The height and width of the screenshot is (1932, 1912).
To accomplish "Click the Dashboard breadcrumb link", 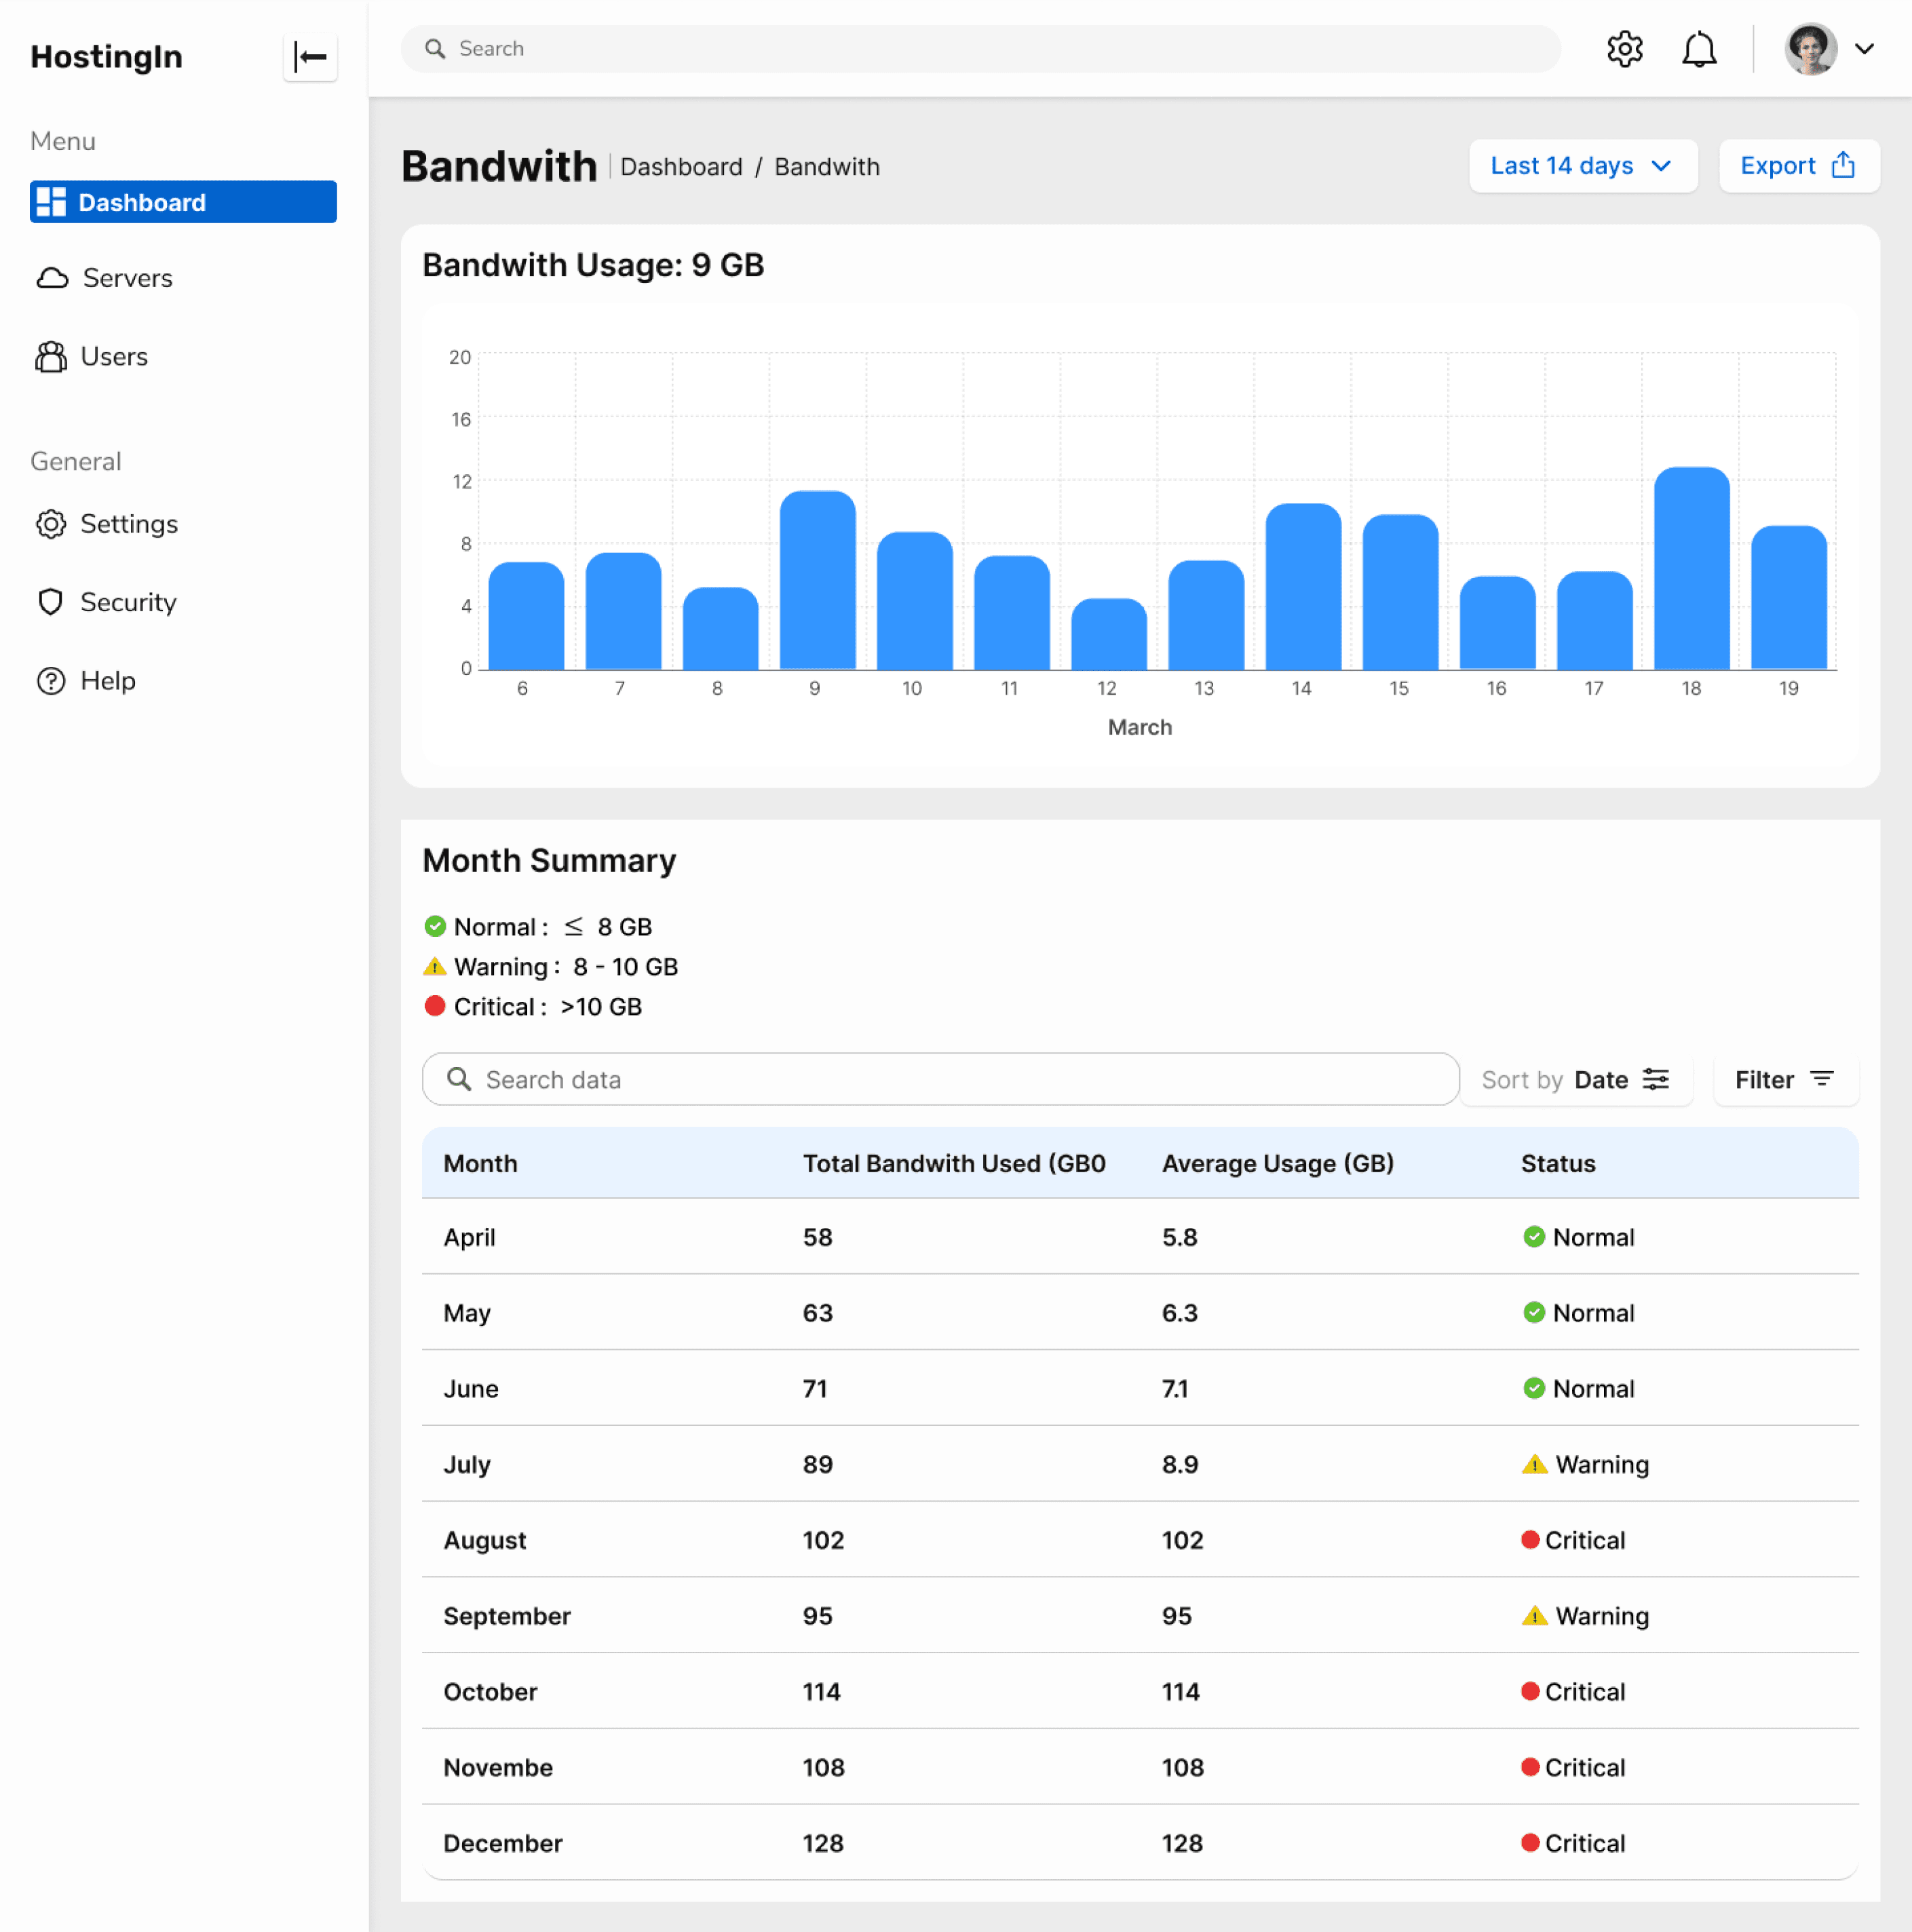I will 681,167.
